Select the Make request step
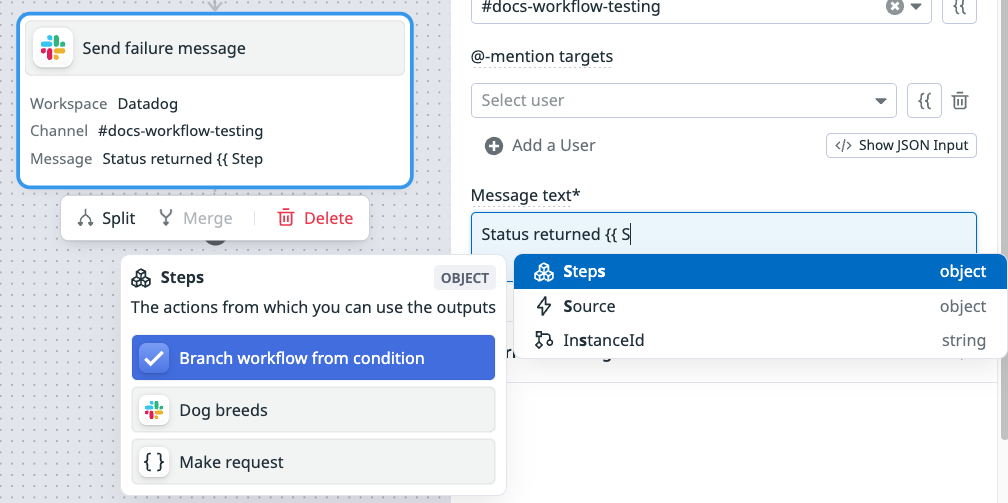 tap(313, 462)
